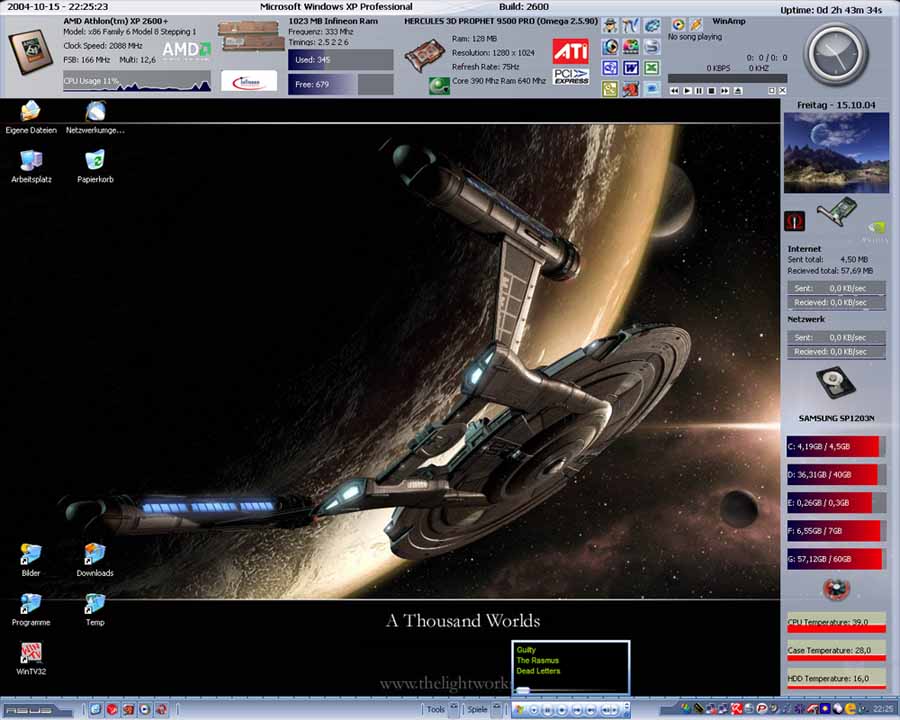
Task: Click the Excel launcher icon
Action: coord(651,68)
